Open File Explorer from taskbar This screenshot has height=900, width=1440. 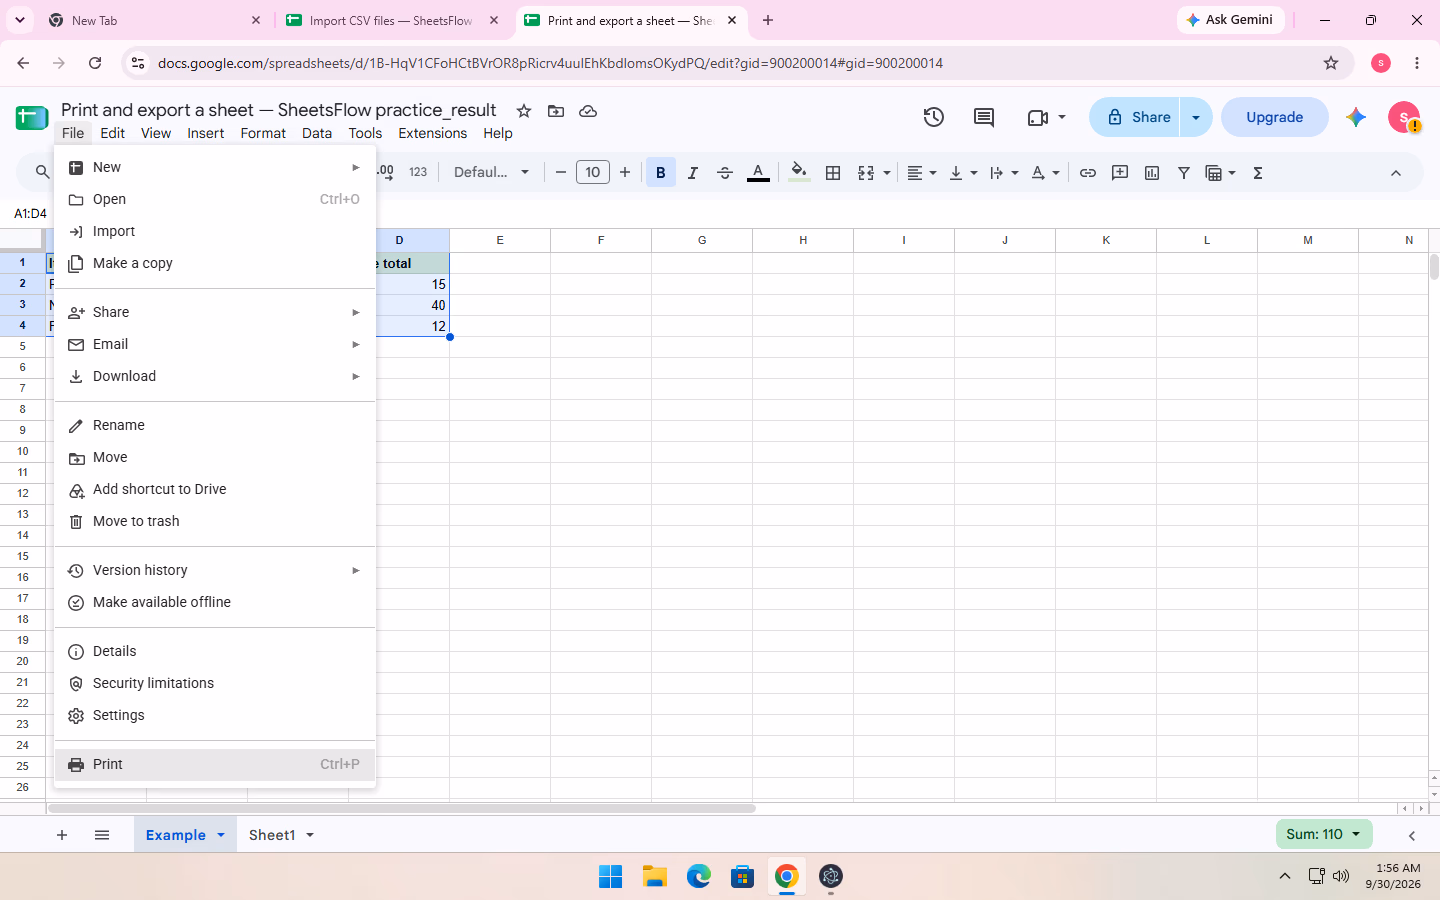[655, 877]
